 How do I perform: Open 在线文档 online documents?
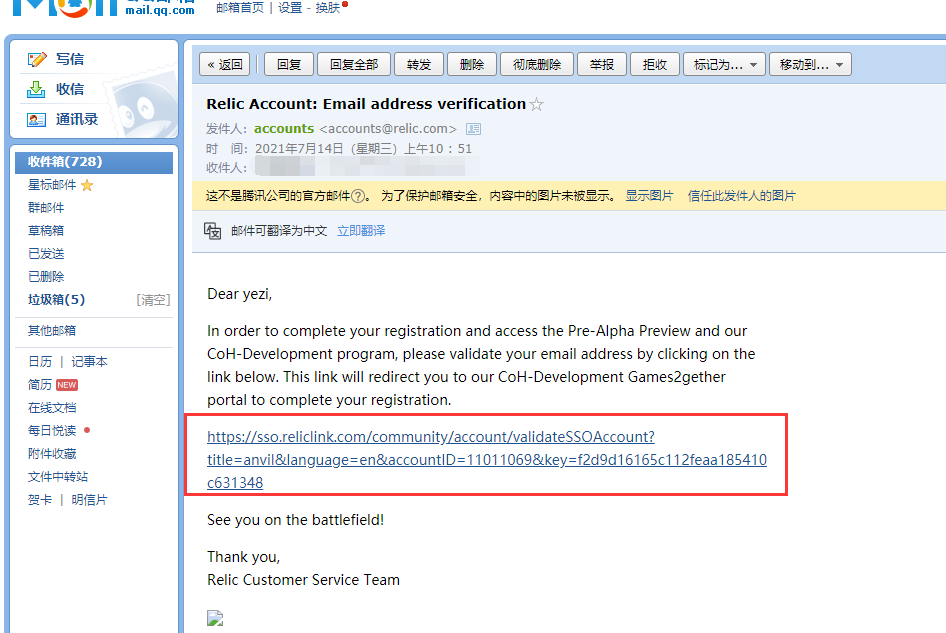[52, 407]
